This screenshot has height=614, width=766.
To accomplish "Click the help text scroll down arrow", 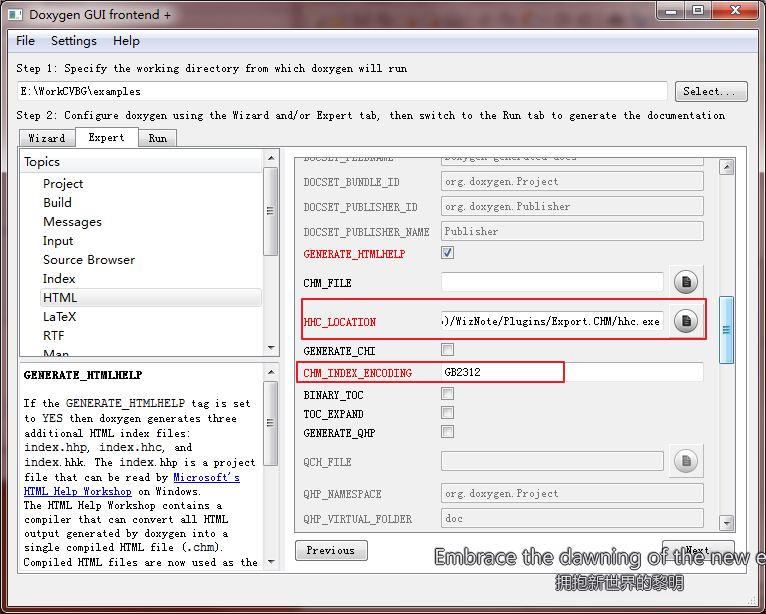I will 271,562.
